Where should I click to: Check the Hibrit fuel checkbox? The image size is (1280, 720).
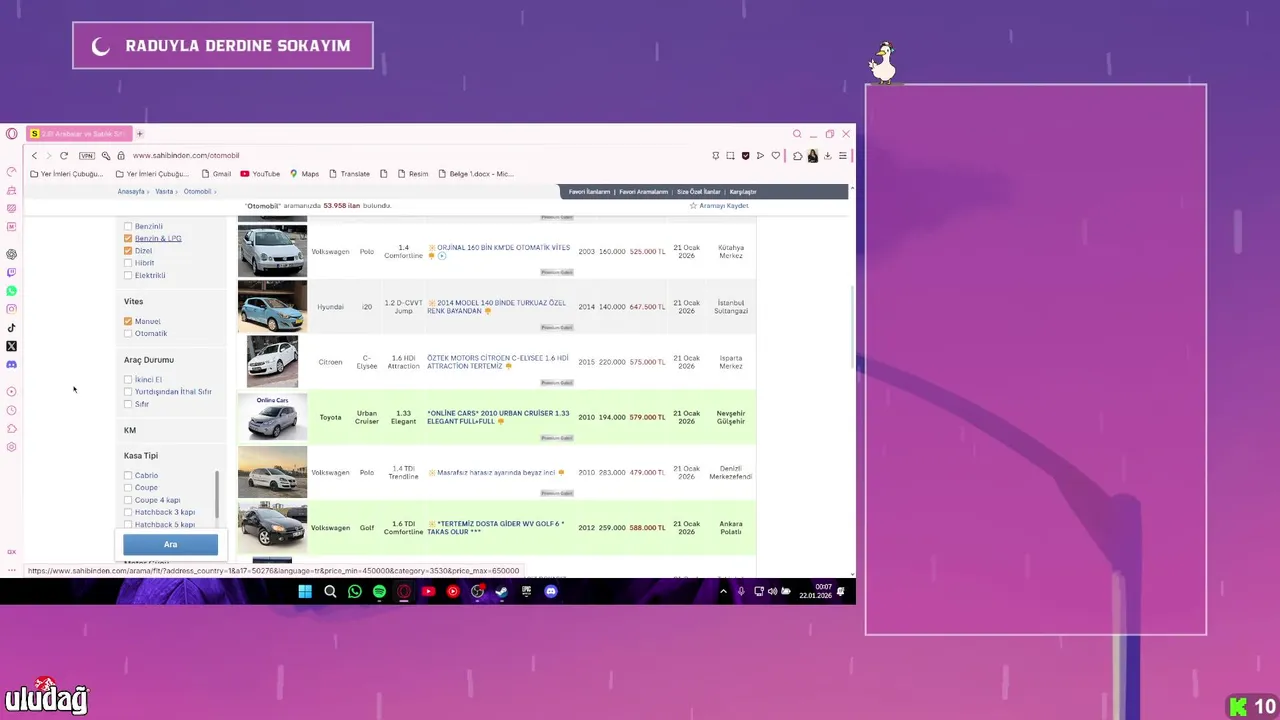tap(128, 263)
